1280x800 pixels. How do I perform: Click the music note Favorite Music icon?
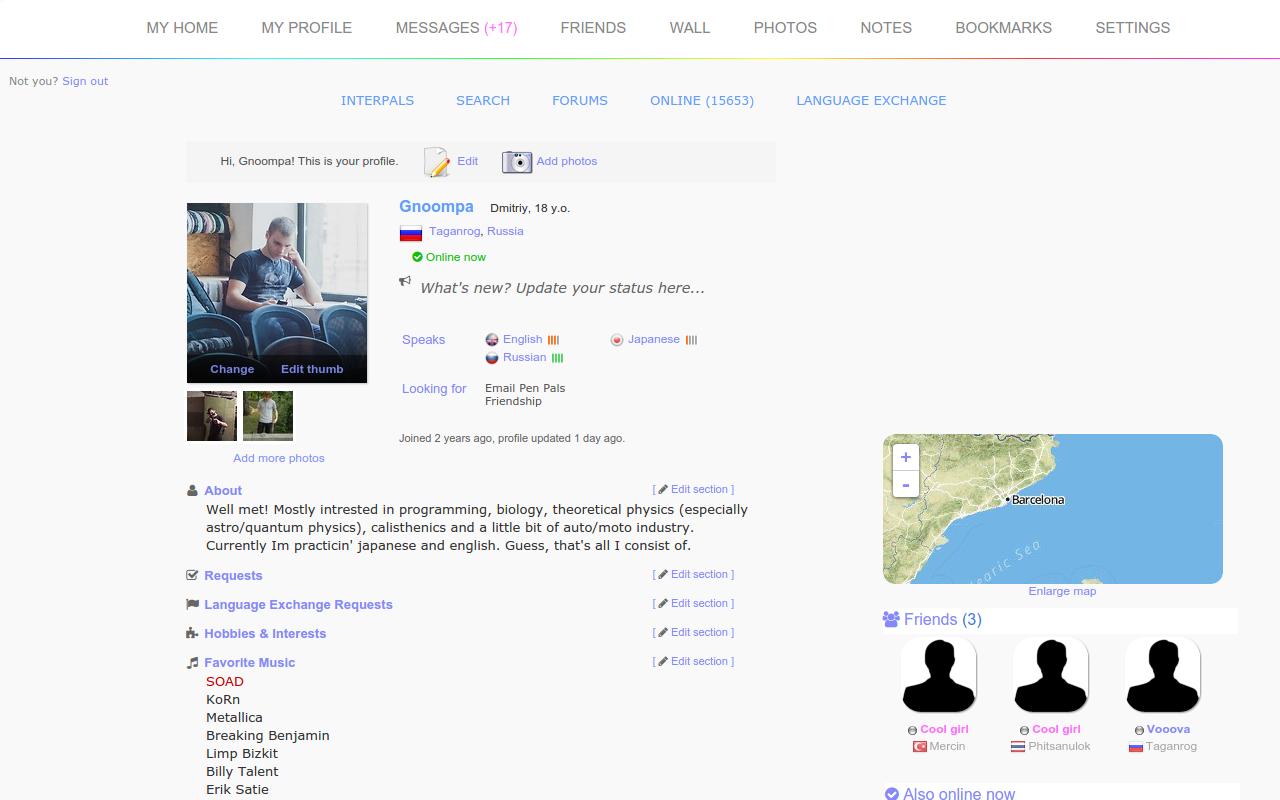pos(192,663)
